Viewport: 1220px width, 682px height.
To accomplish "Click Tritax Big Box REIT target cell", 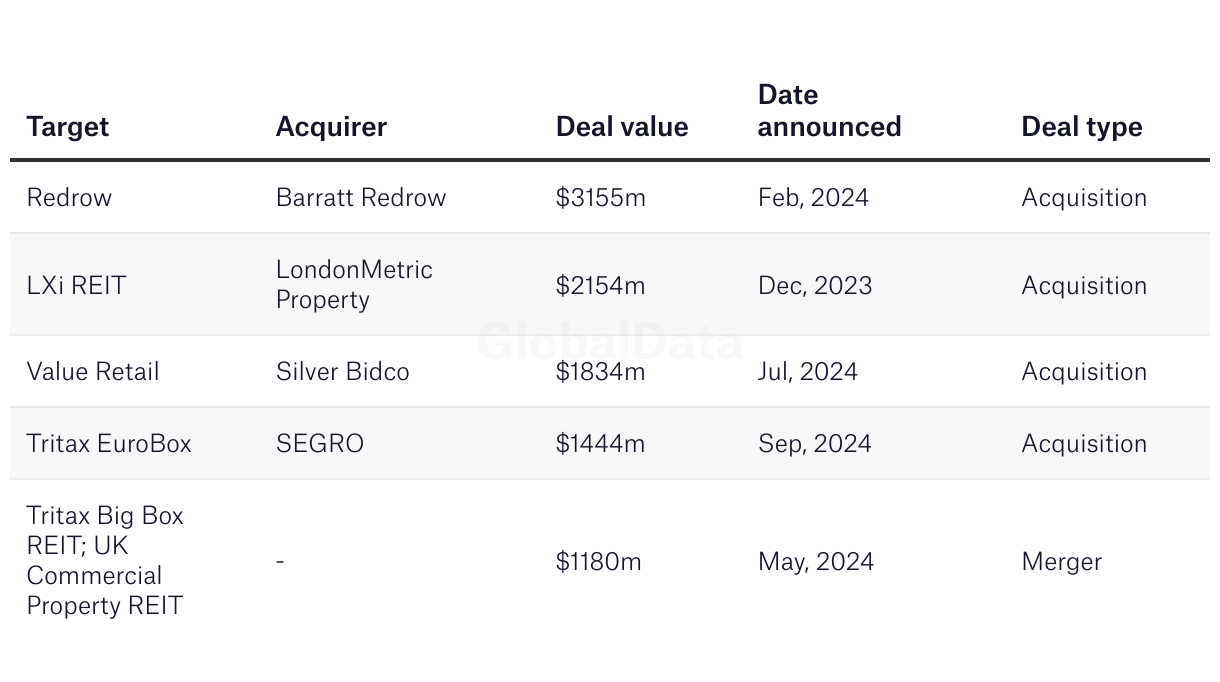I will (105, 560).
